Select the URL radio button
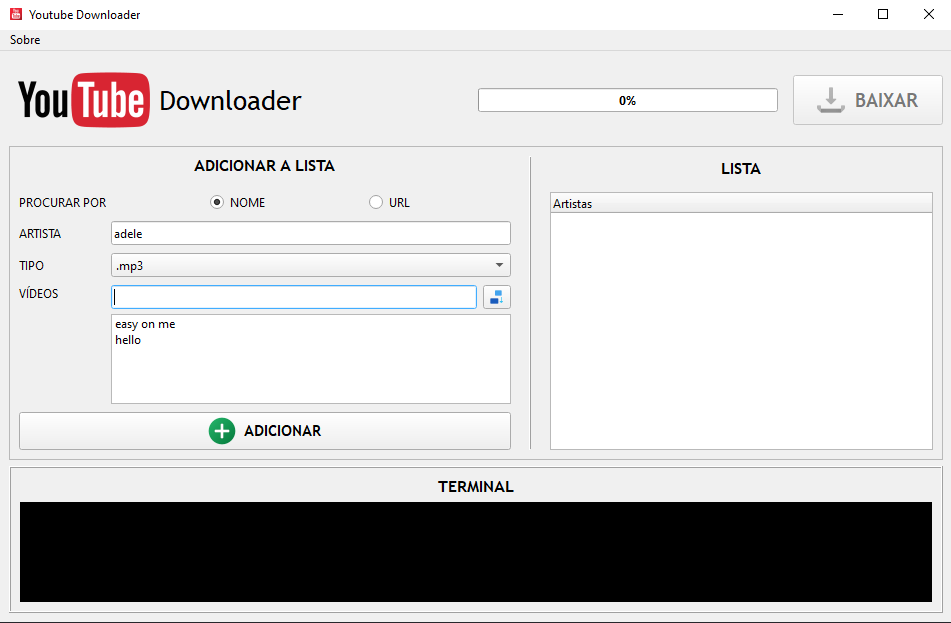This screenshot has height=623, width=951. [x=375, y=202]
